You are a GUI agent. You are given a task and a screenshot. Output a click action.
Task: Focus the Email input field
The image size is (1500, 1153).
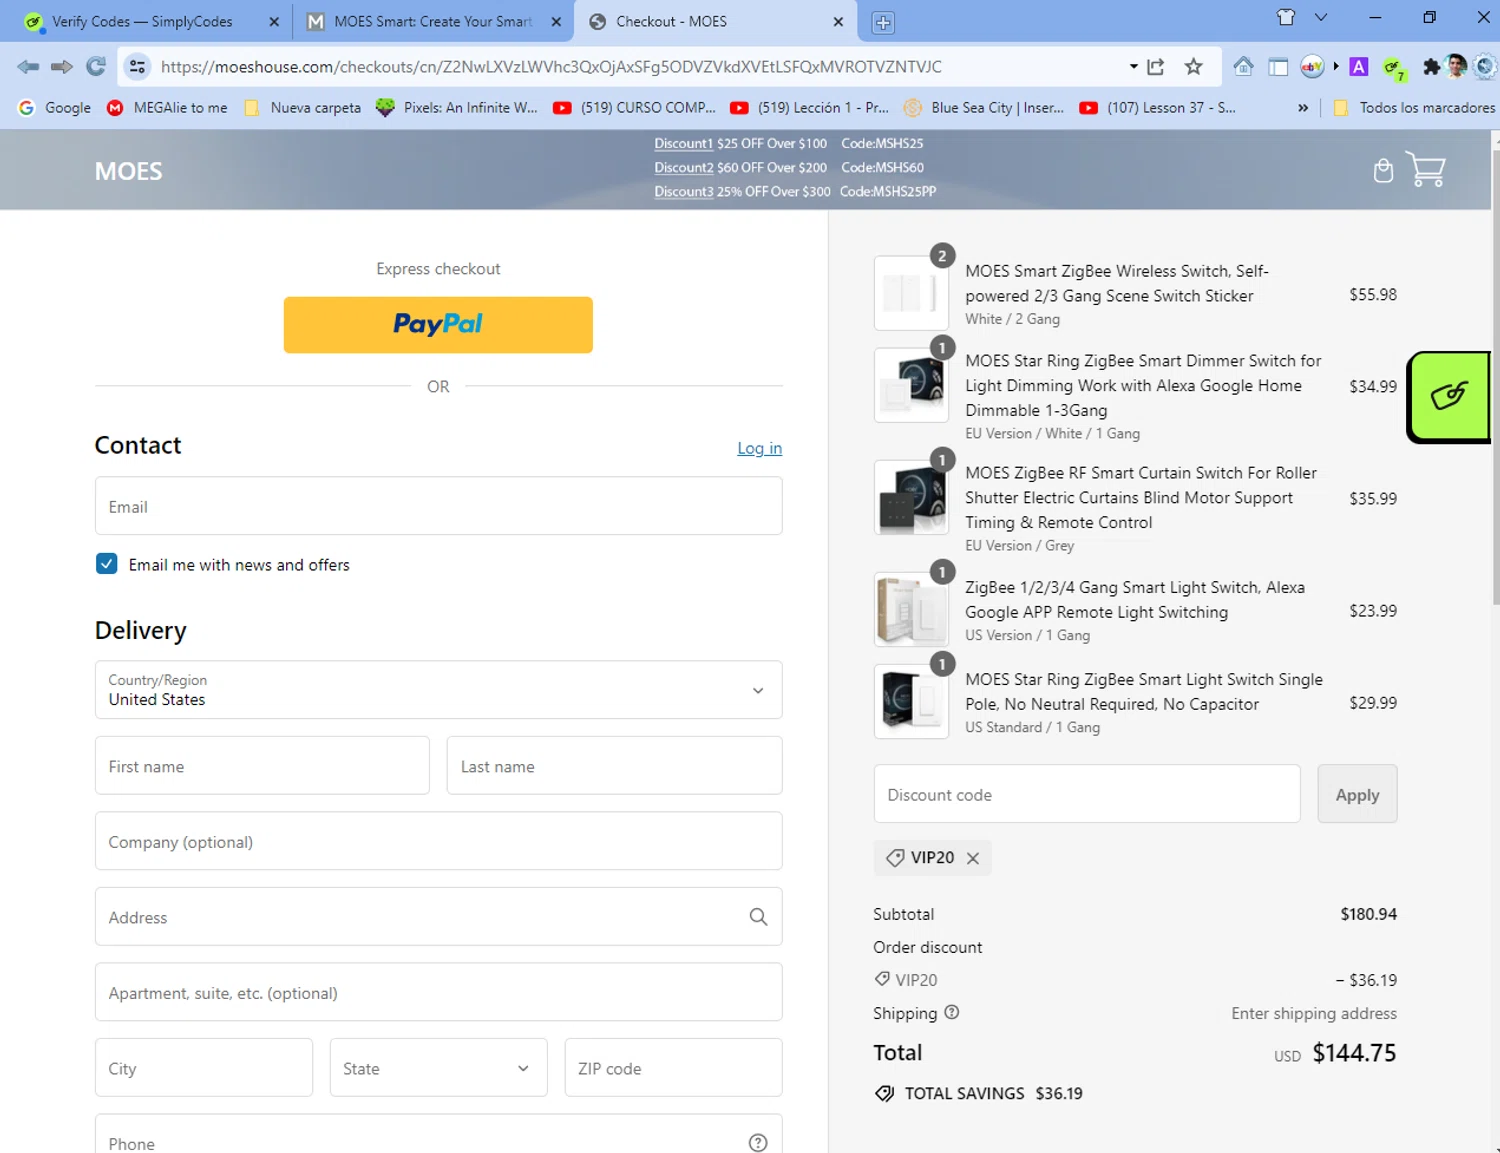pos(438,506)
